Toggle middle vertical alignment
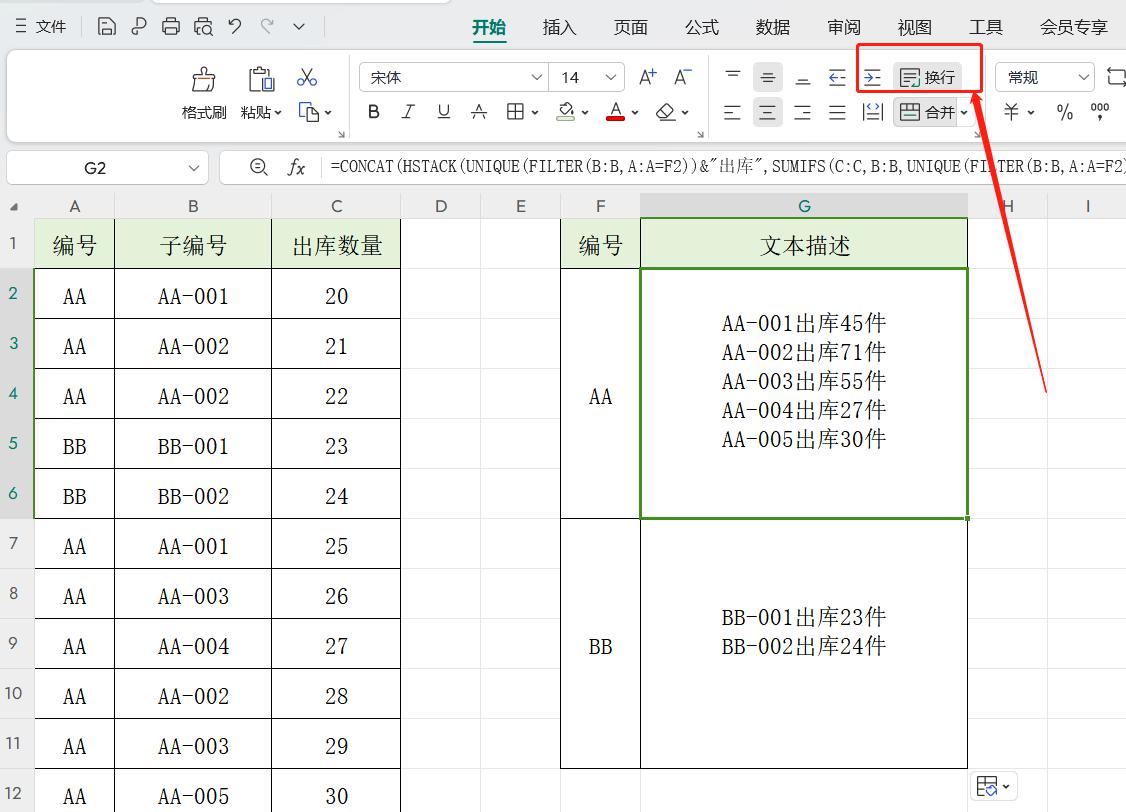Image resolution: width=1126 pixels, height=812 pixels. pyautogui.click(x=768, y=77)
